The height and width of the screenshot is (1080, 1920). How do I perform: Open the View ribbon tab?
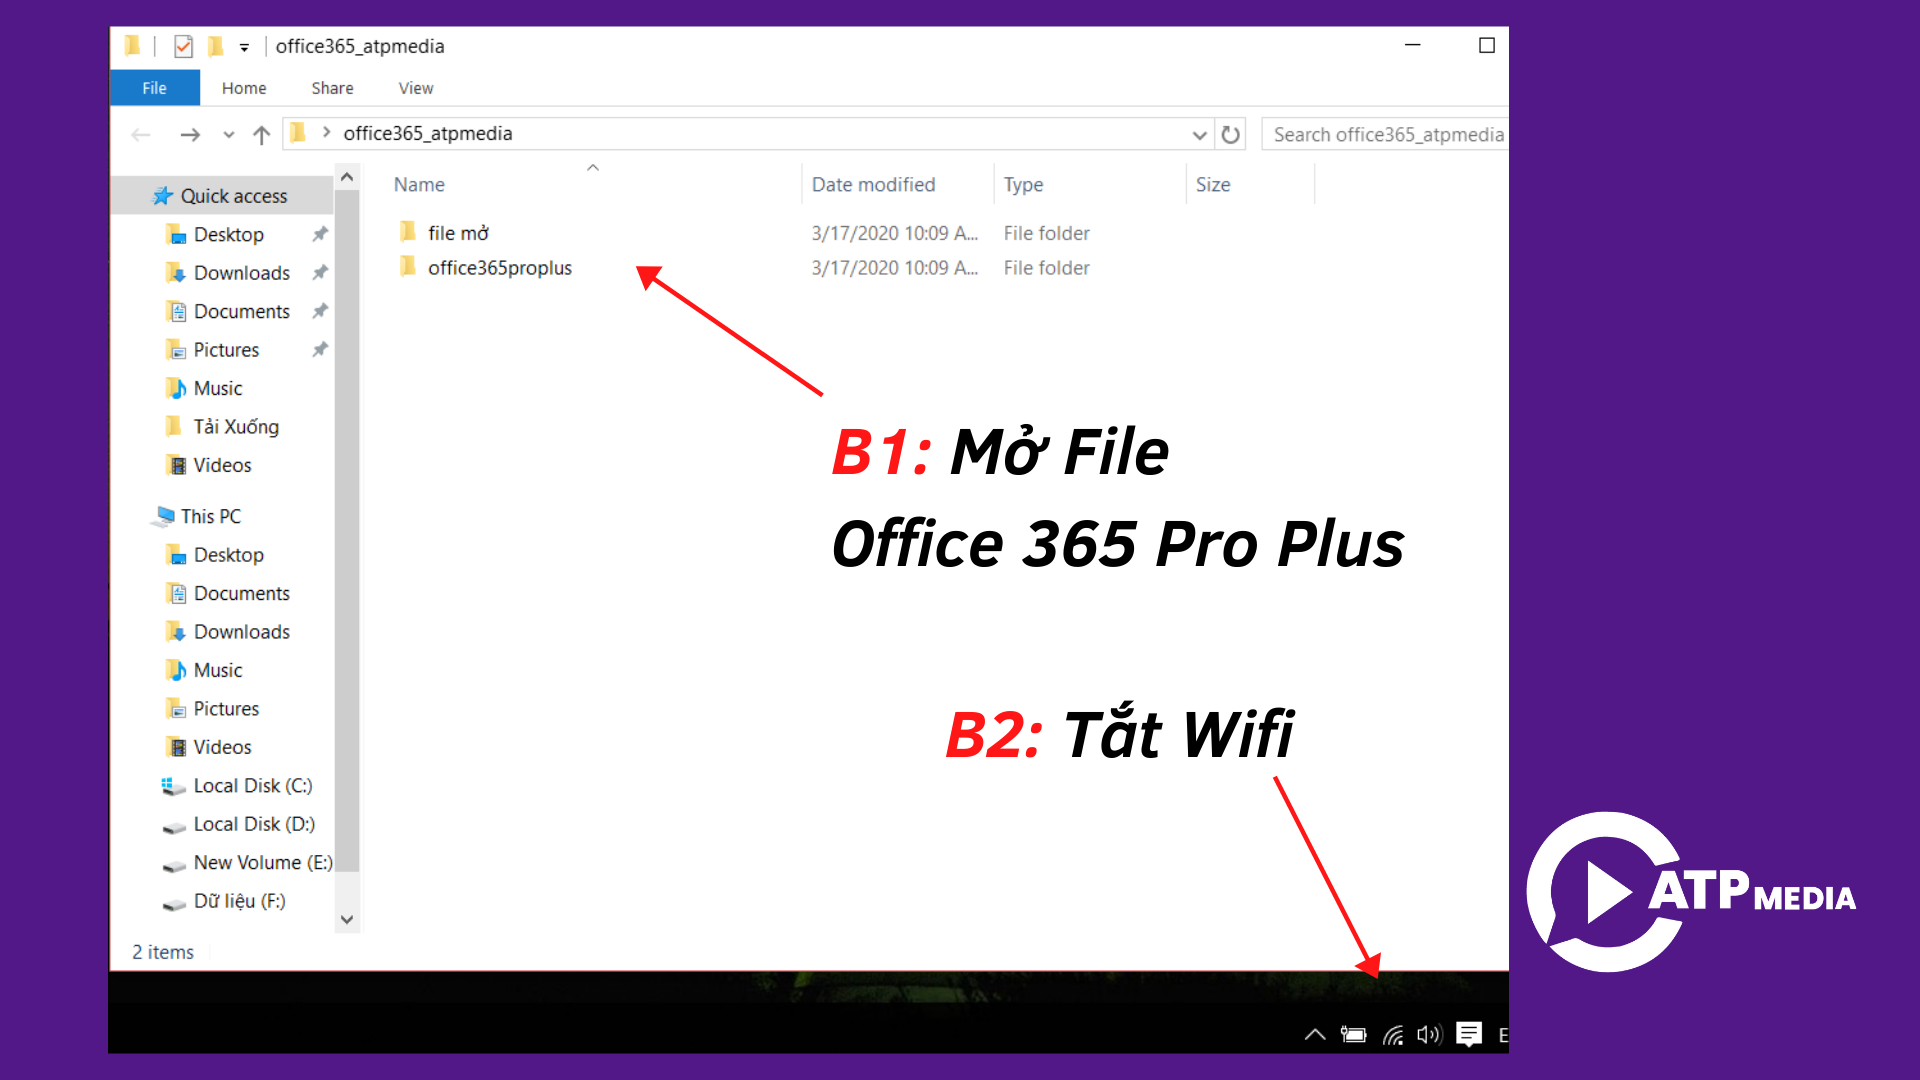coord(416,88)
